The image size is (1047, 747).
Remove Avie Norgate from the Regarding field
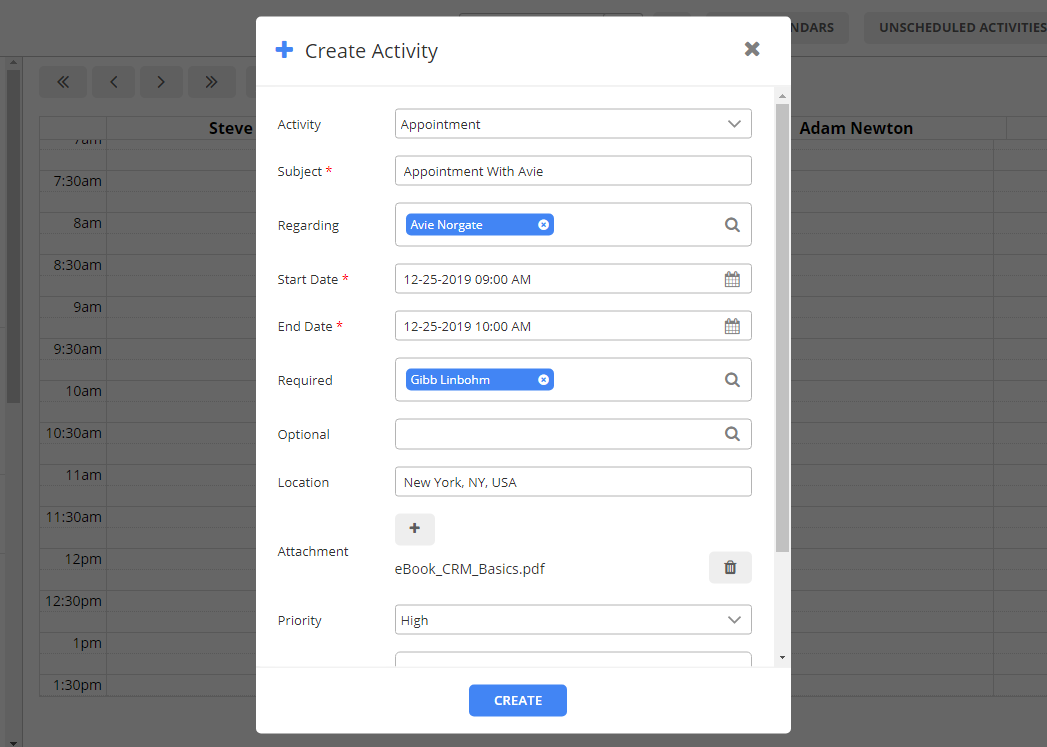pos(541,224)
